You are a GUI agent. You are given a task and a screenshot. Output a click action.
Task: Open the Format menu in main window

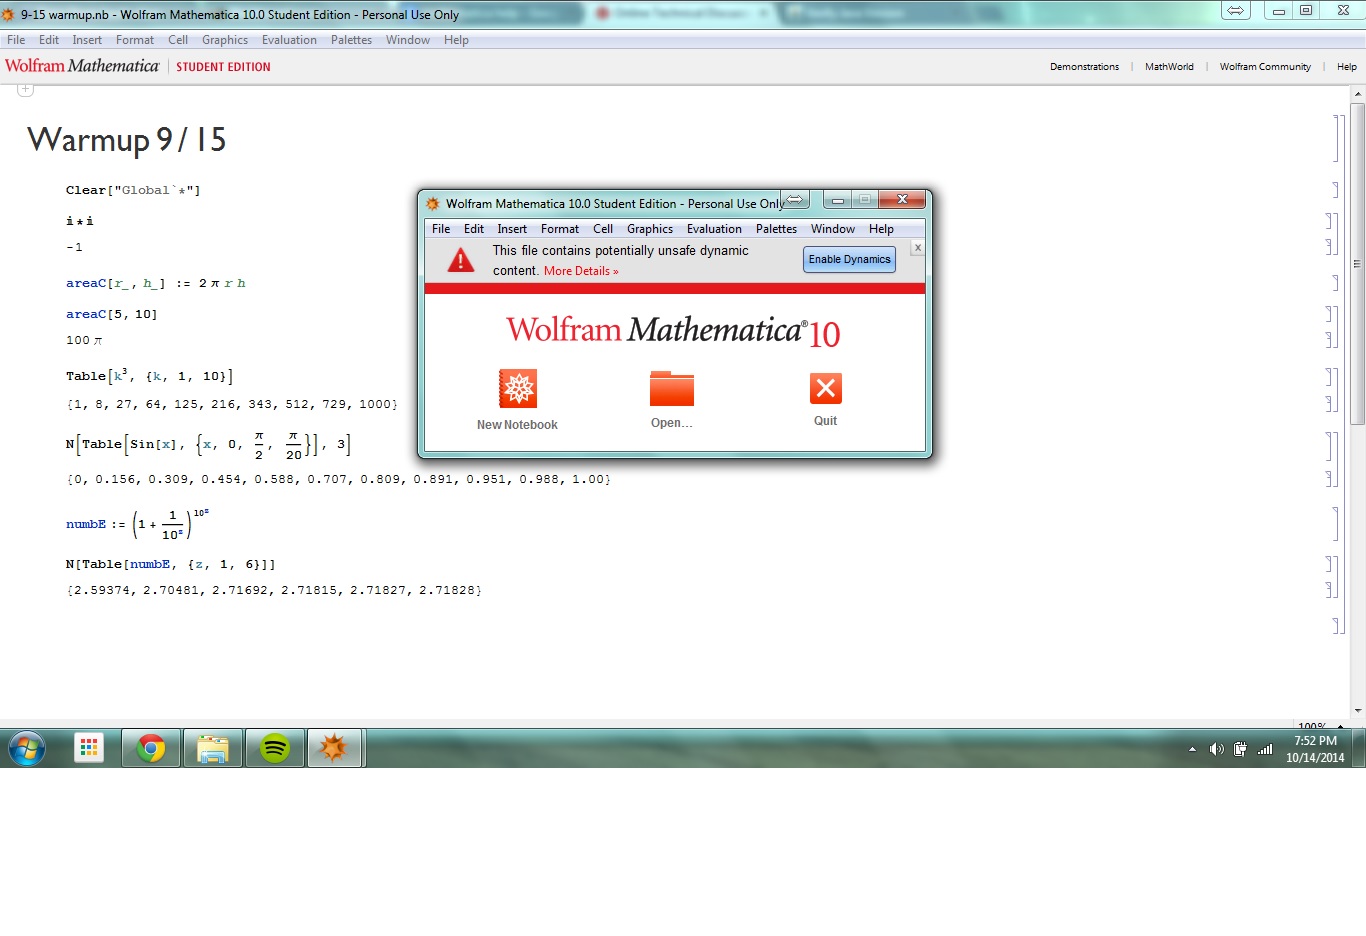click(x=135, y=40)
